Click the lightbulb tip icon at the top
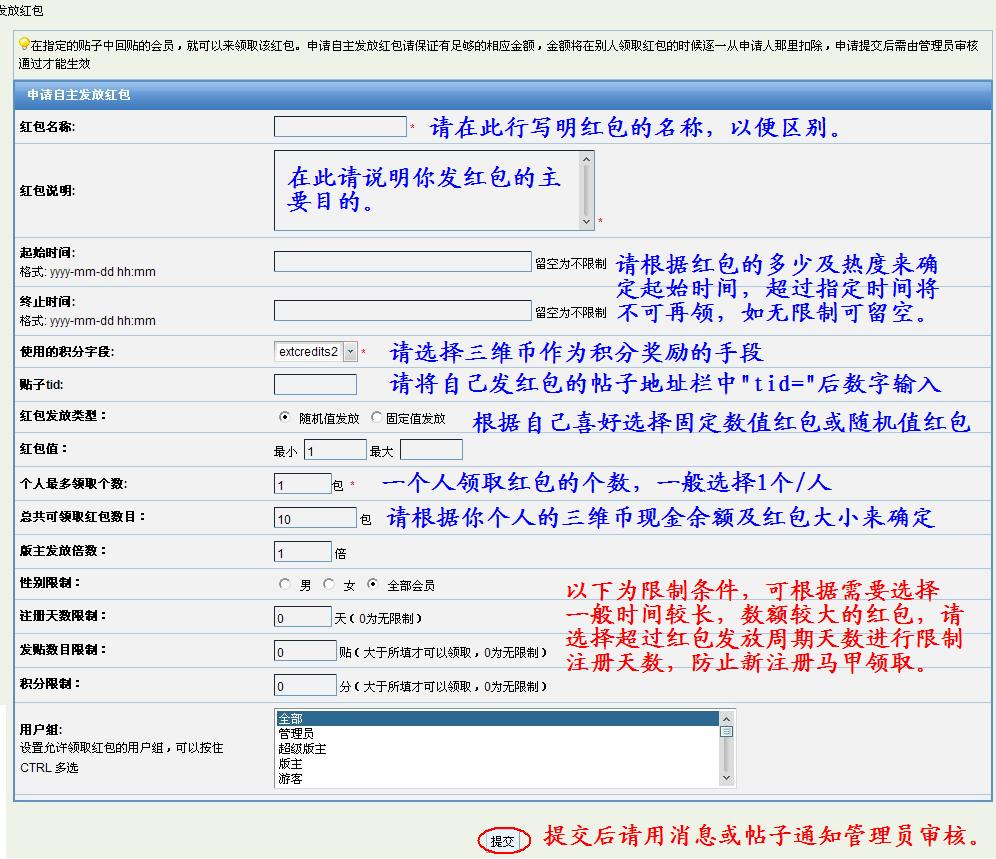The height and width of the screenshot is (859, 996). click(x=24, y=43)
